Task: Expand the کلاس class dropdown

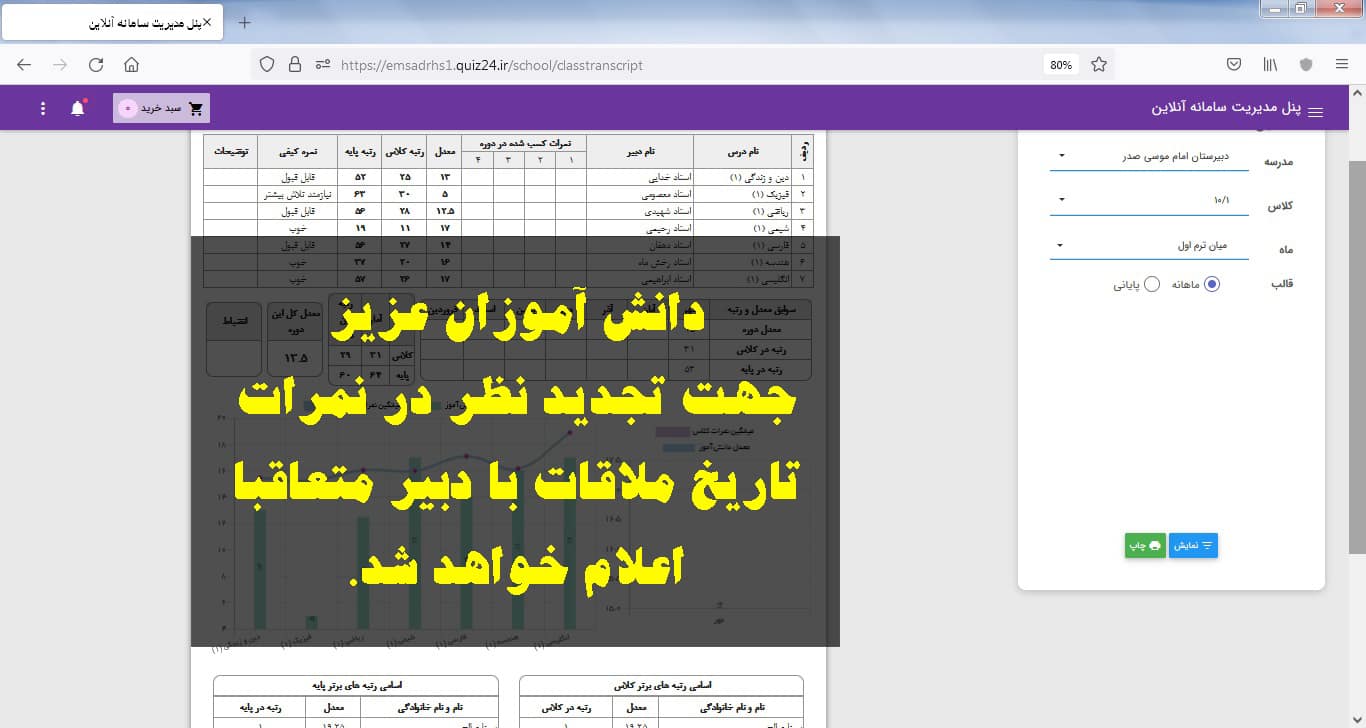Action: pos(1149,201)
